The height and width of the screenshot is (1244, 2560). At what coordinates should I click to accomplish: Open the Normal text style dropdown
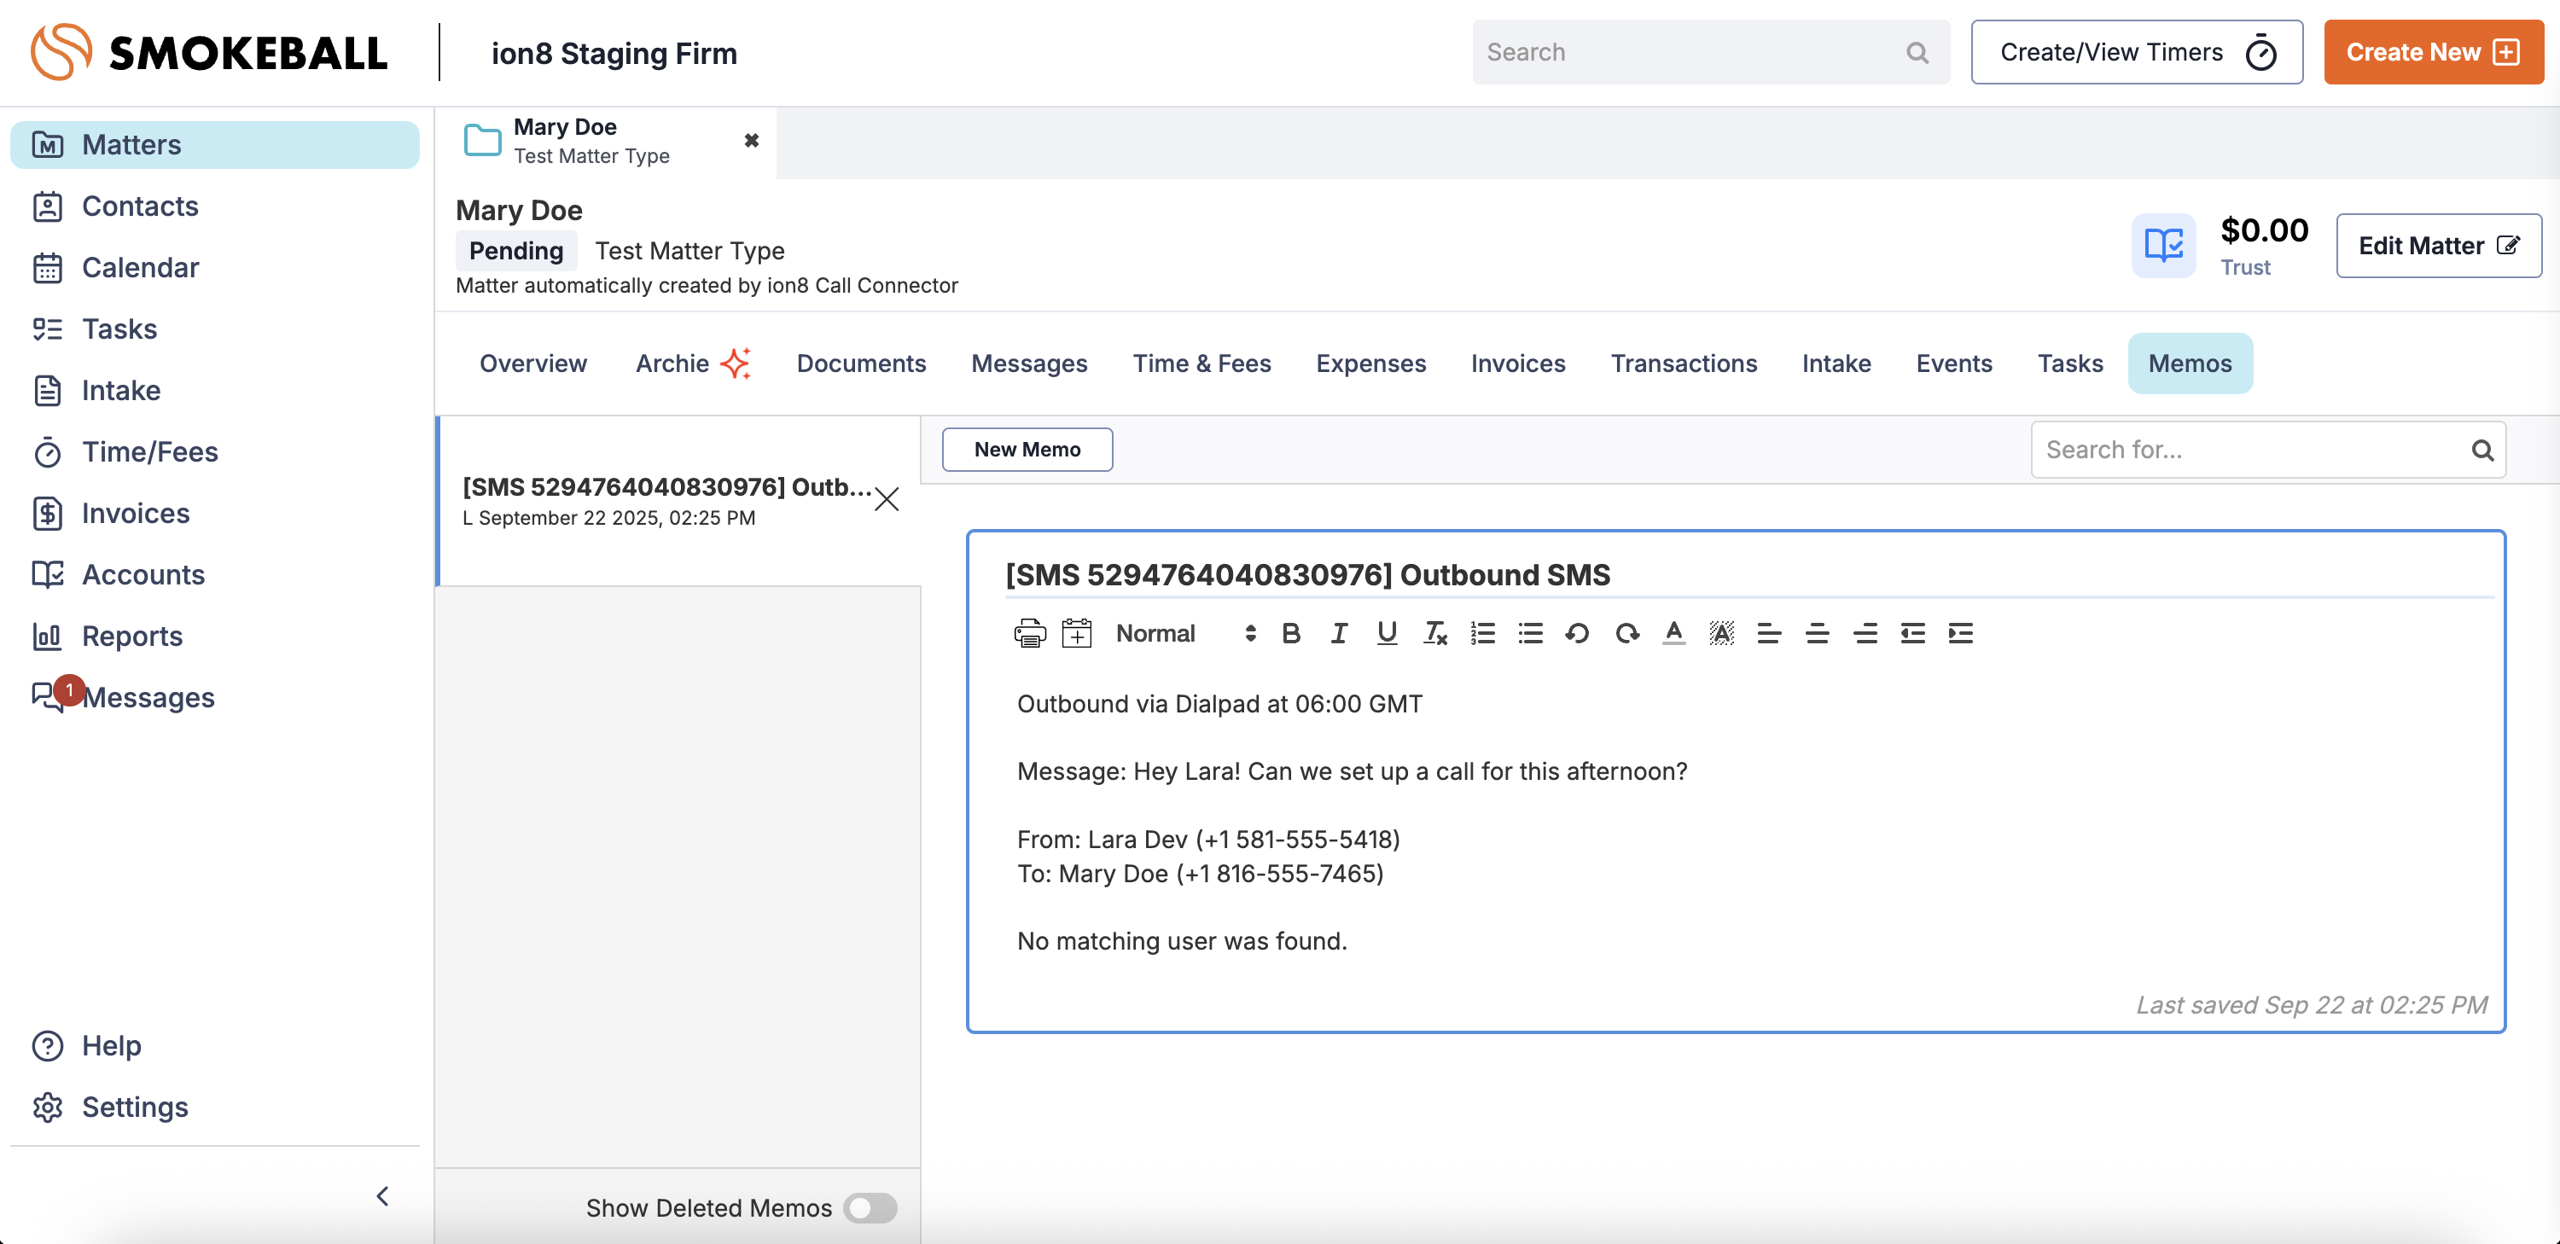coord(1184,633)
